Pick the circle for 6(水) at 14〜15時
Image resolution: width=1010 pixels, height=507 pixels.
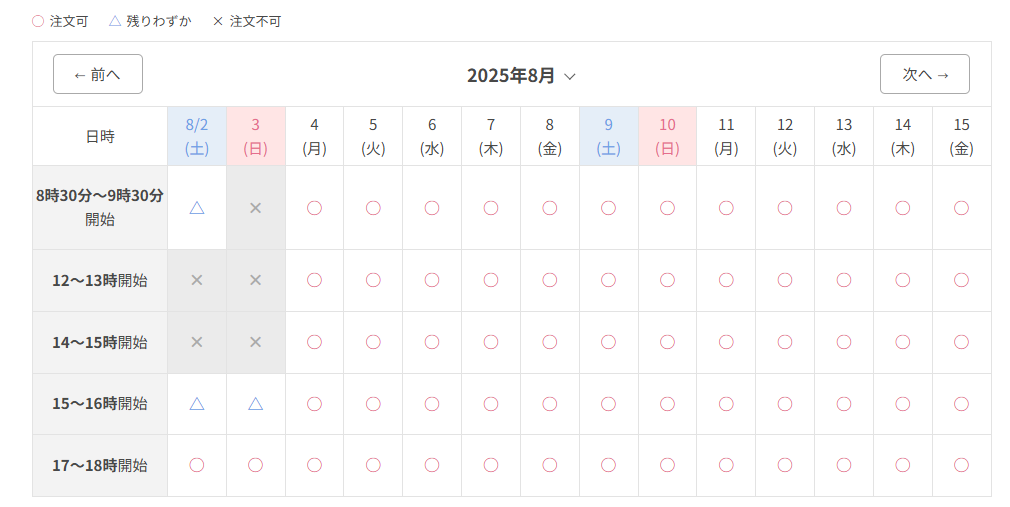[x=432, y=342]
